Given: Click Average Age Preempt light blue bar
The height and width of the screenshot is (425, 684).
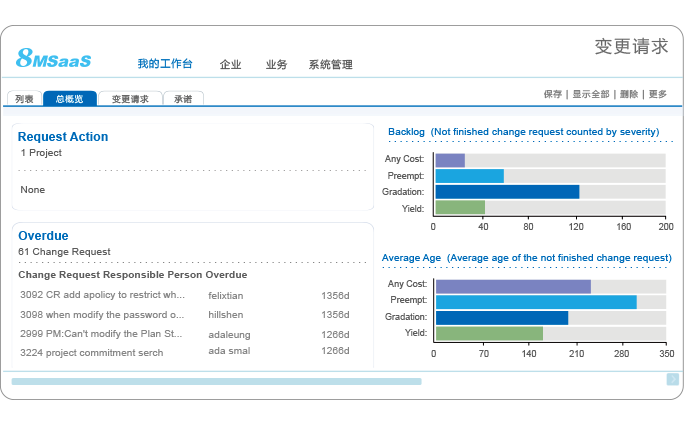Looking at the screenshot, I should tap(536, 302).
